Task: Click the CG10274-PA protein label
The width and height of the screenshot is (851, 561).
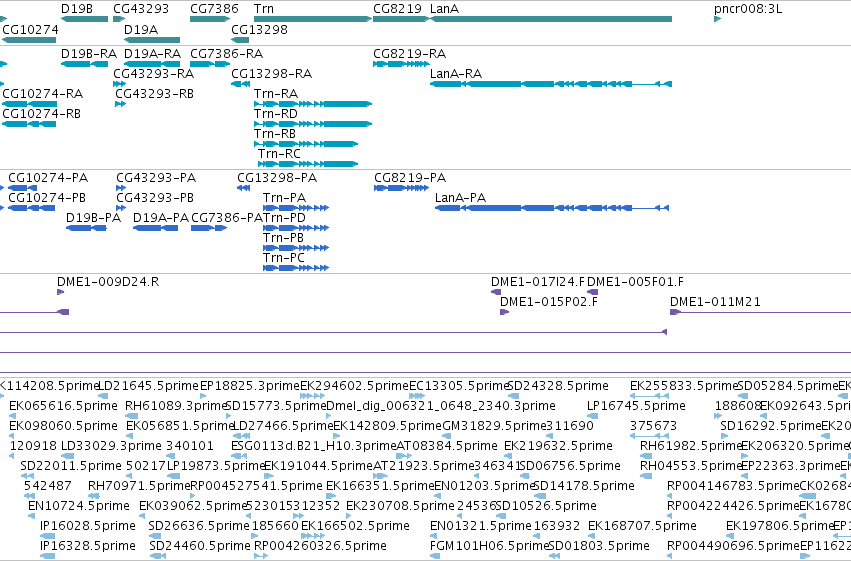Action: pyautogui.click(x=48, y=178)
